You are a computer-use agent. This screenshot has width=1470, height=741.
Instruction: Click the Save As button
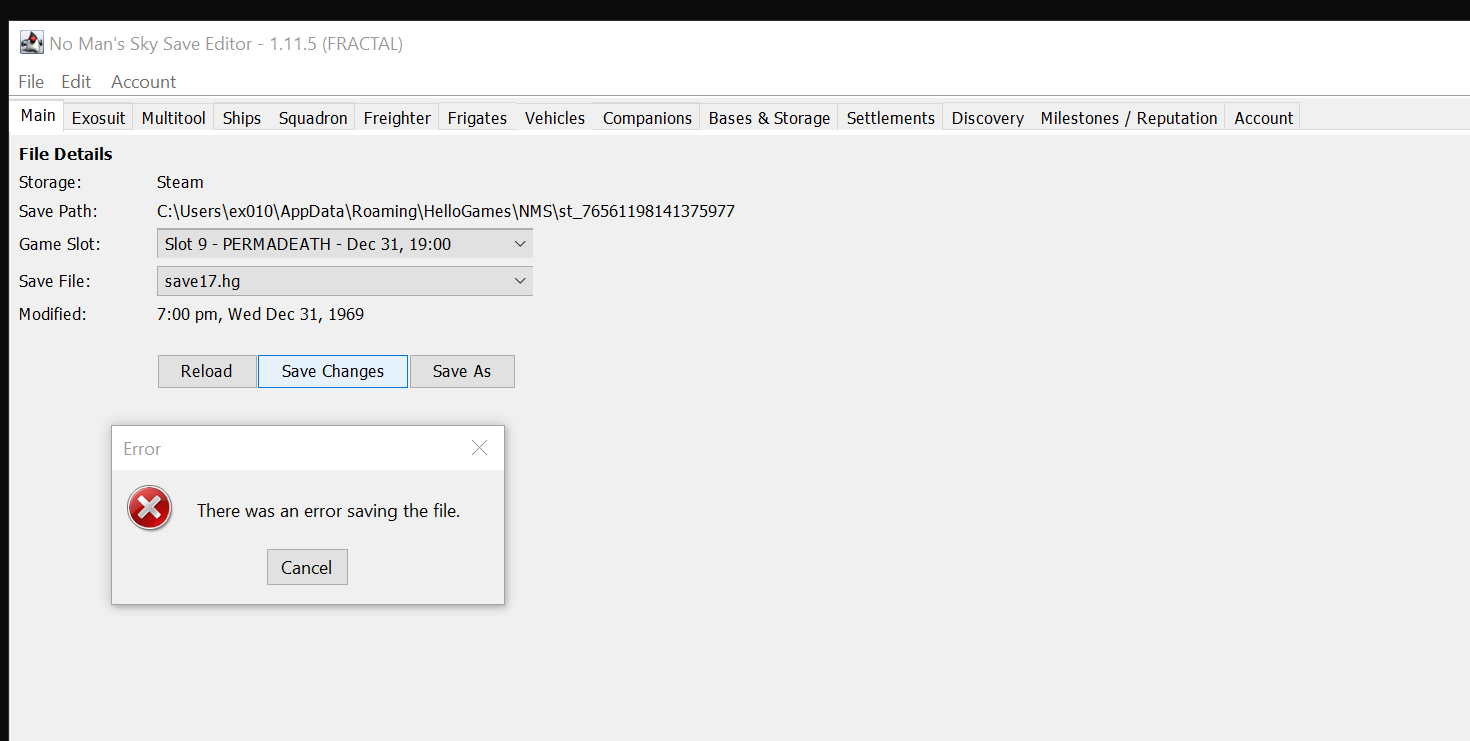pos(462,371)
